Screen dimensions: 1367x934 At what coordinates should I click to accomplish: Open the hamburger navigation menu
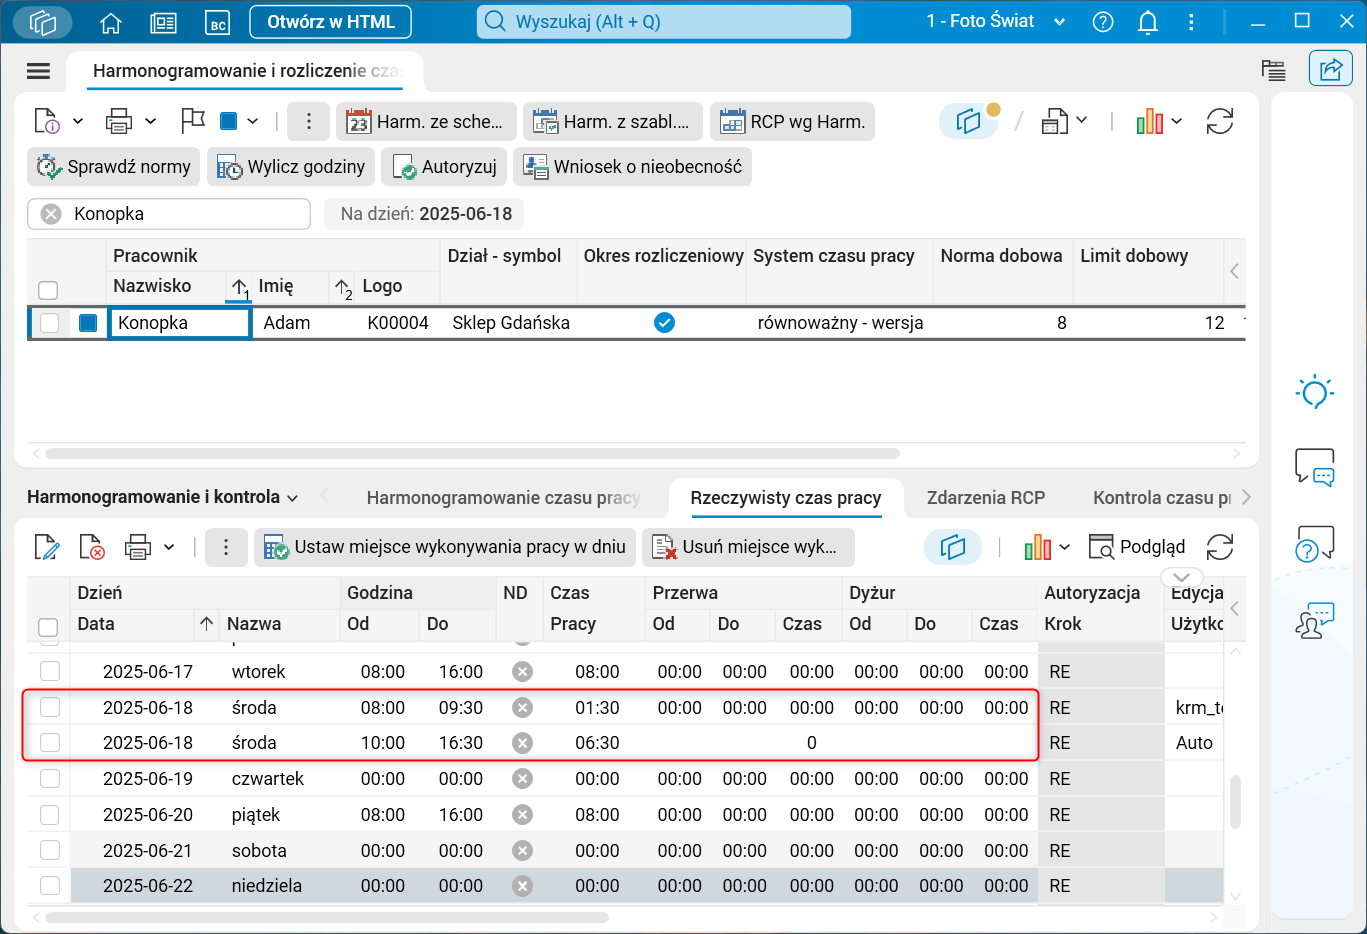38,71
